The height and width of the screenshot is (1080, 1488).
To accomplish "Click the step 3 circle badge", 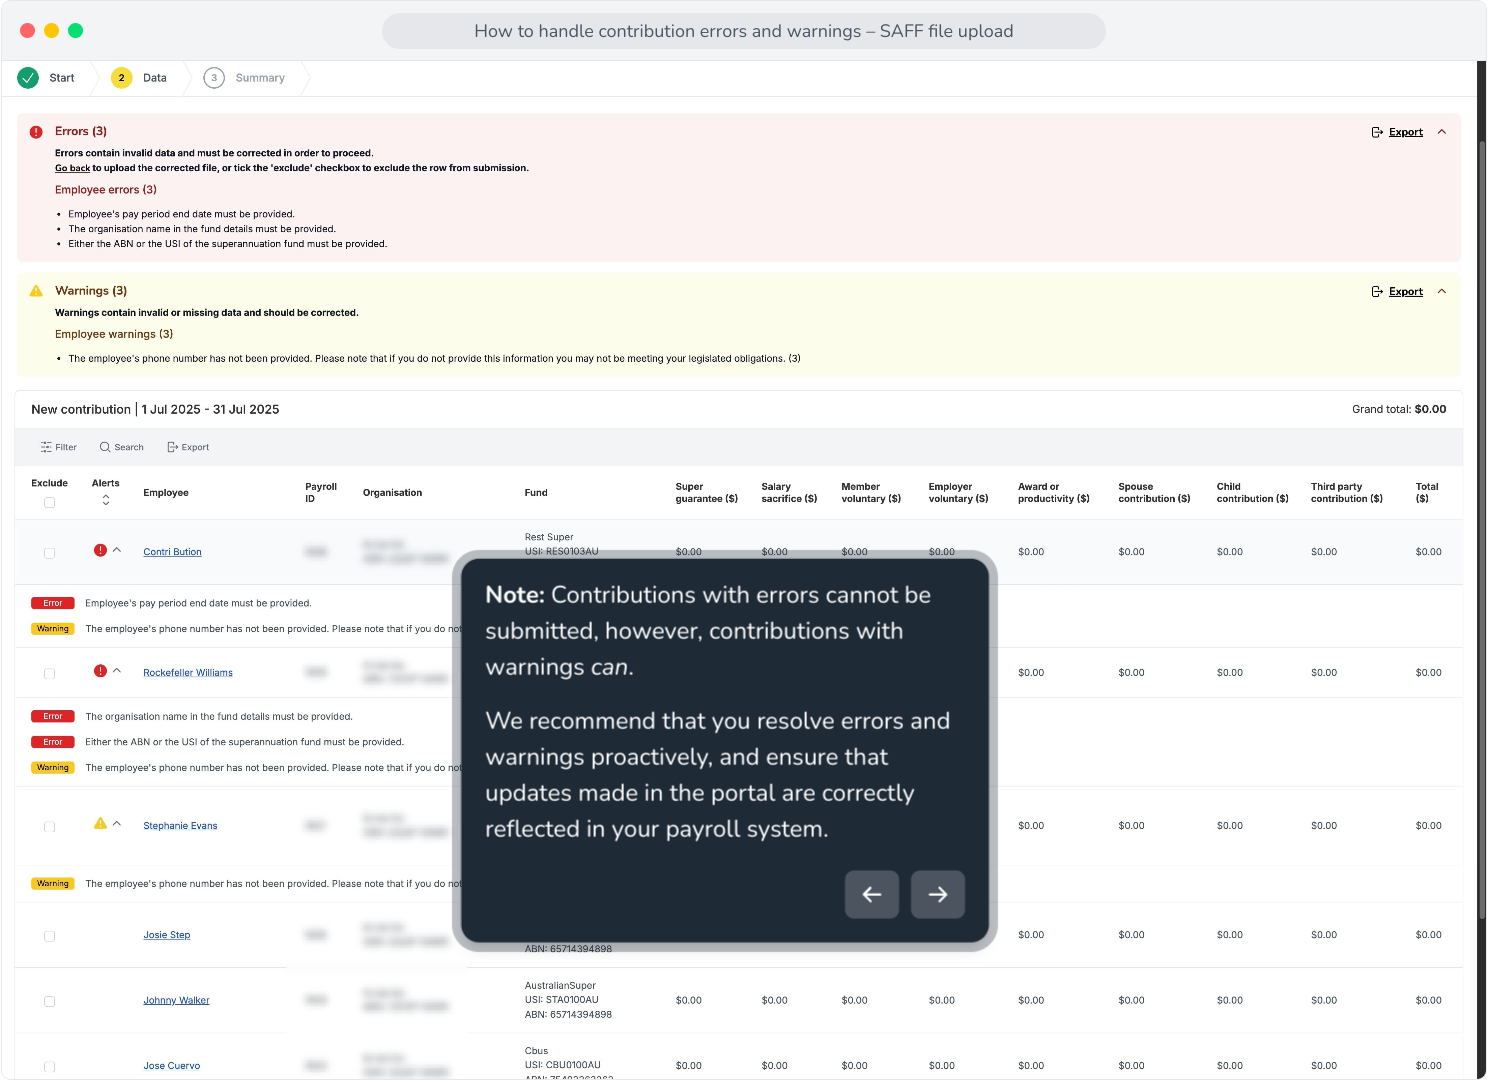I will point(214,78).
